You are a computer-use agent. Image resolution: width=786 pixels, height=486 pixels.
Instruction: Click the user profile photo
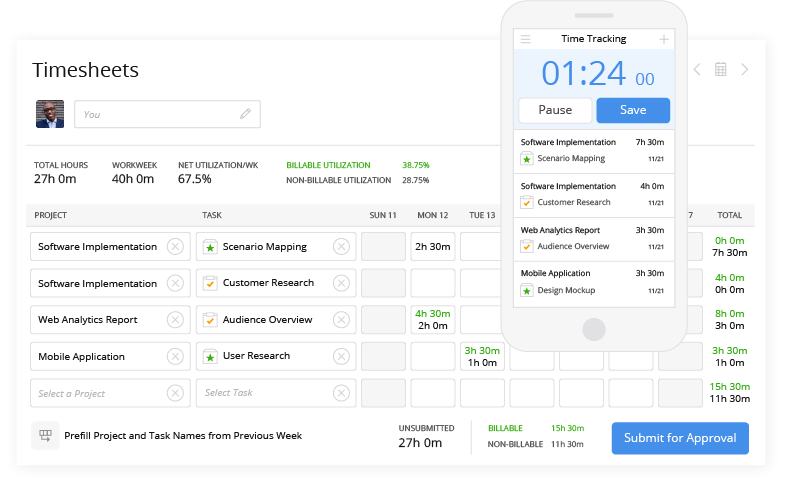tap(50, 114)
